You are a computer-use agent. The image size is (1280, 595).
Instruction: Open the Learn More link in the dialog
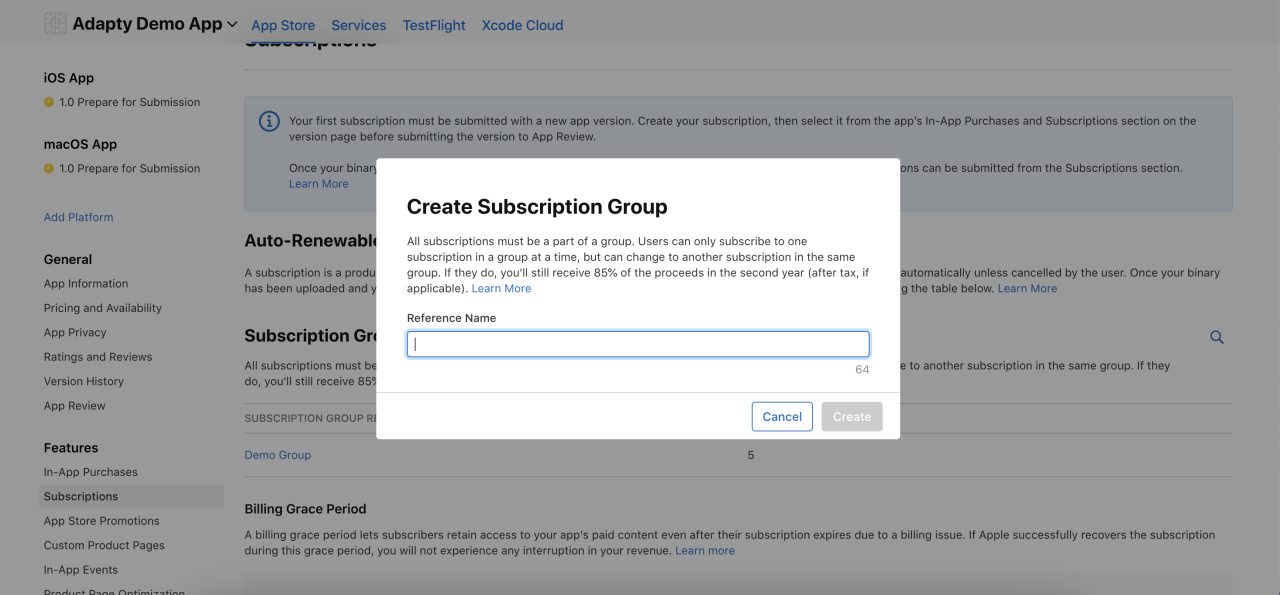click(501, 288)
